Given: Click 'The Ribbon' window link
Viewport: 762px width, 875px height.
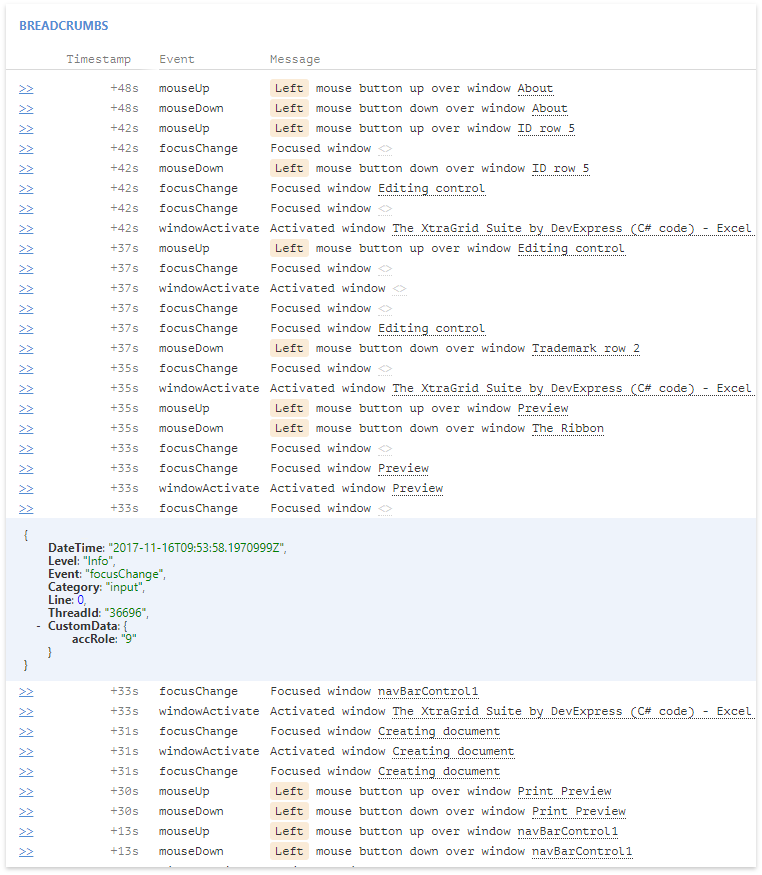Looking at the screenshot, I should point(567,429).
